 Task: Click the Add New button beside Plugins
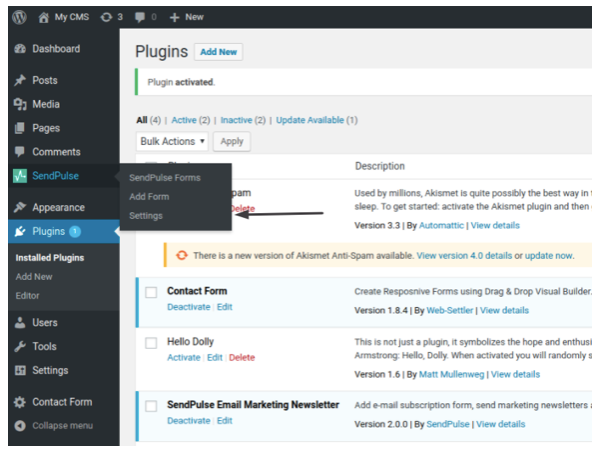219,52
